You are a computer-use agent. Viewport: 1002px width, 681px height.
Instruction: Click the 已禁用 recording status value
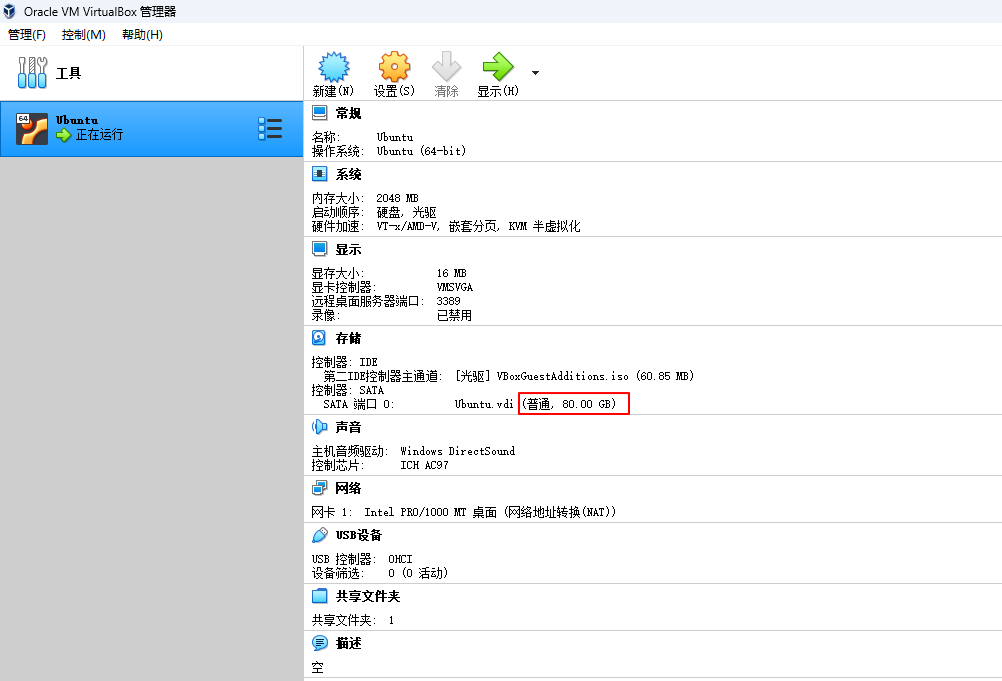454,316
